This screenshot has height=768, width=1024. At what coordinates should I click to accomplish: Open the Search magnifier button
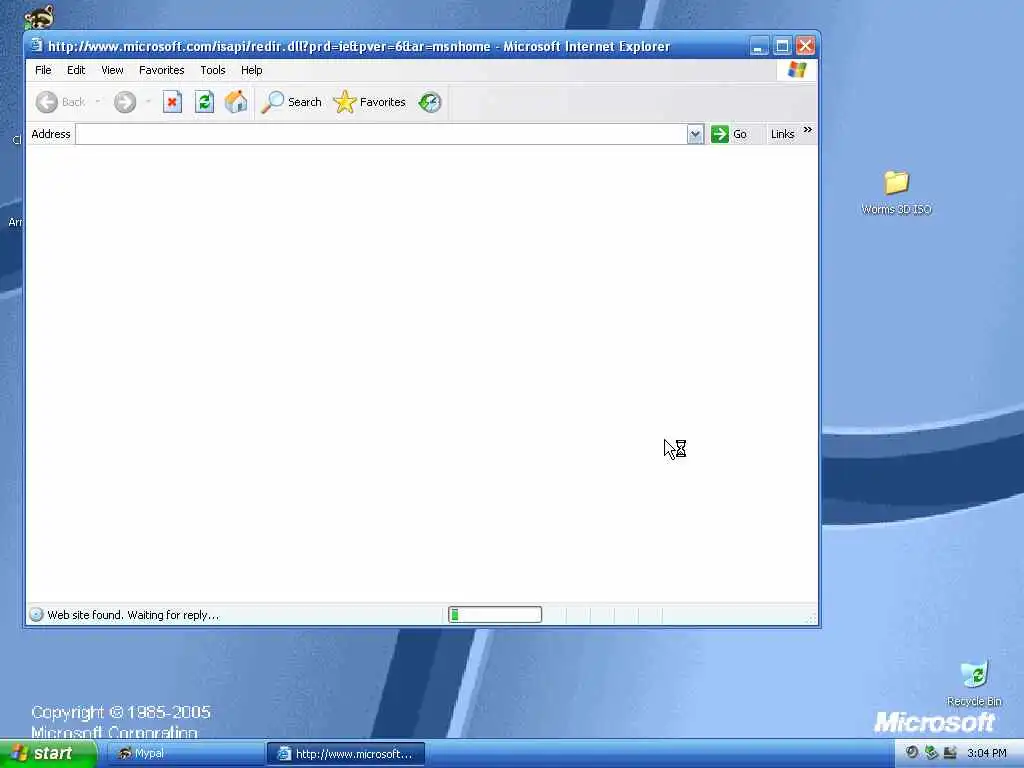[291, 102]
